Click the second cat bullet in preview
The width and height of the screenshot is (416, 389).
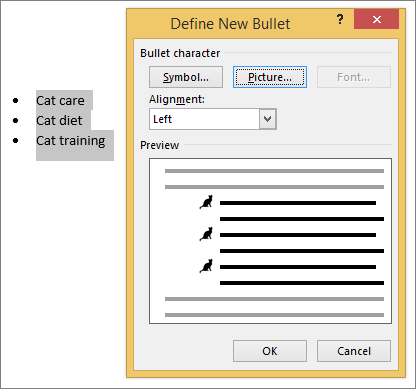click(206, 234)
